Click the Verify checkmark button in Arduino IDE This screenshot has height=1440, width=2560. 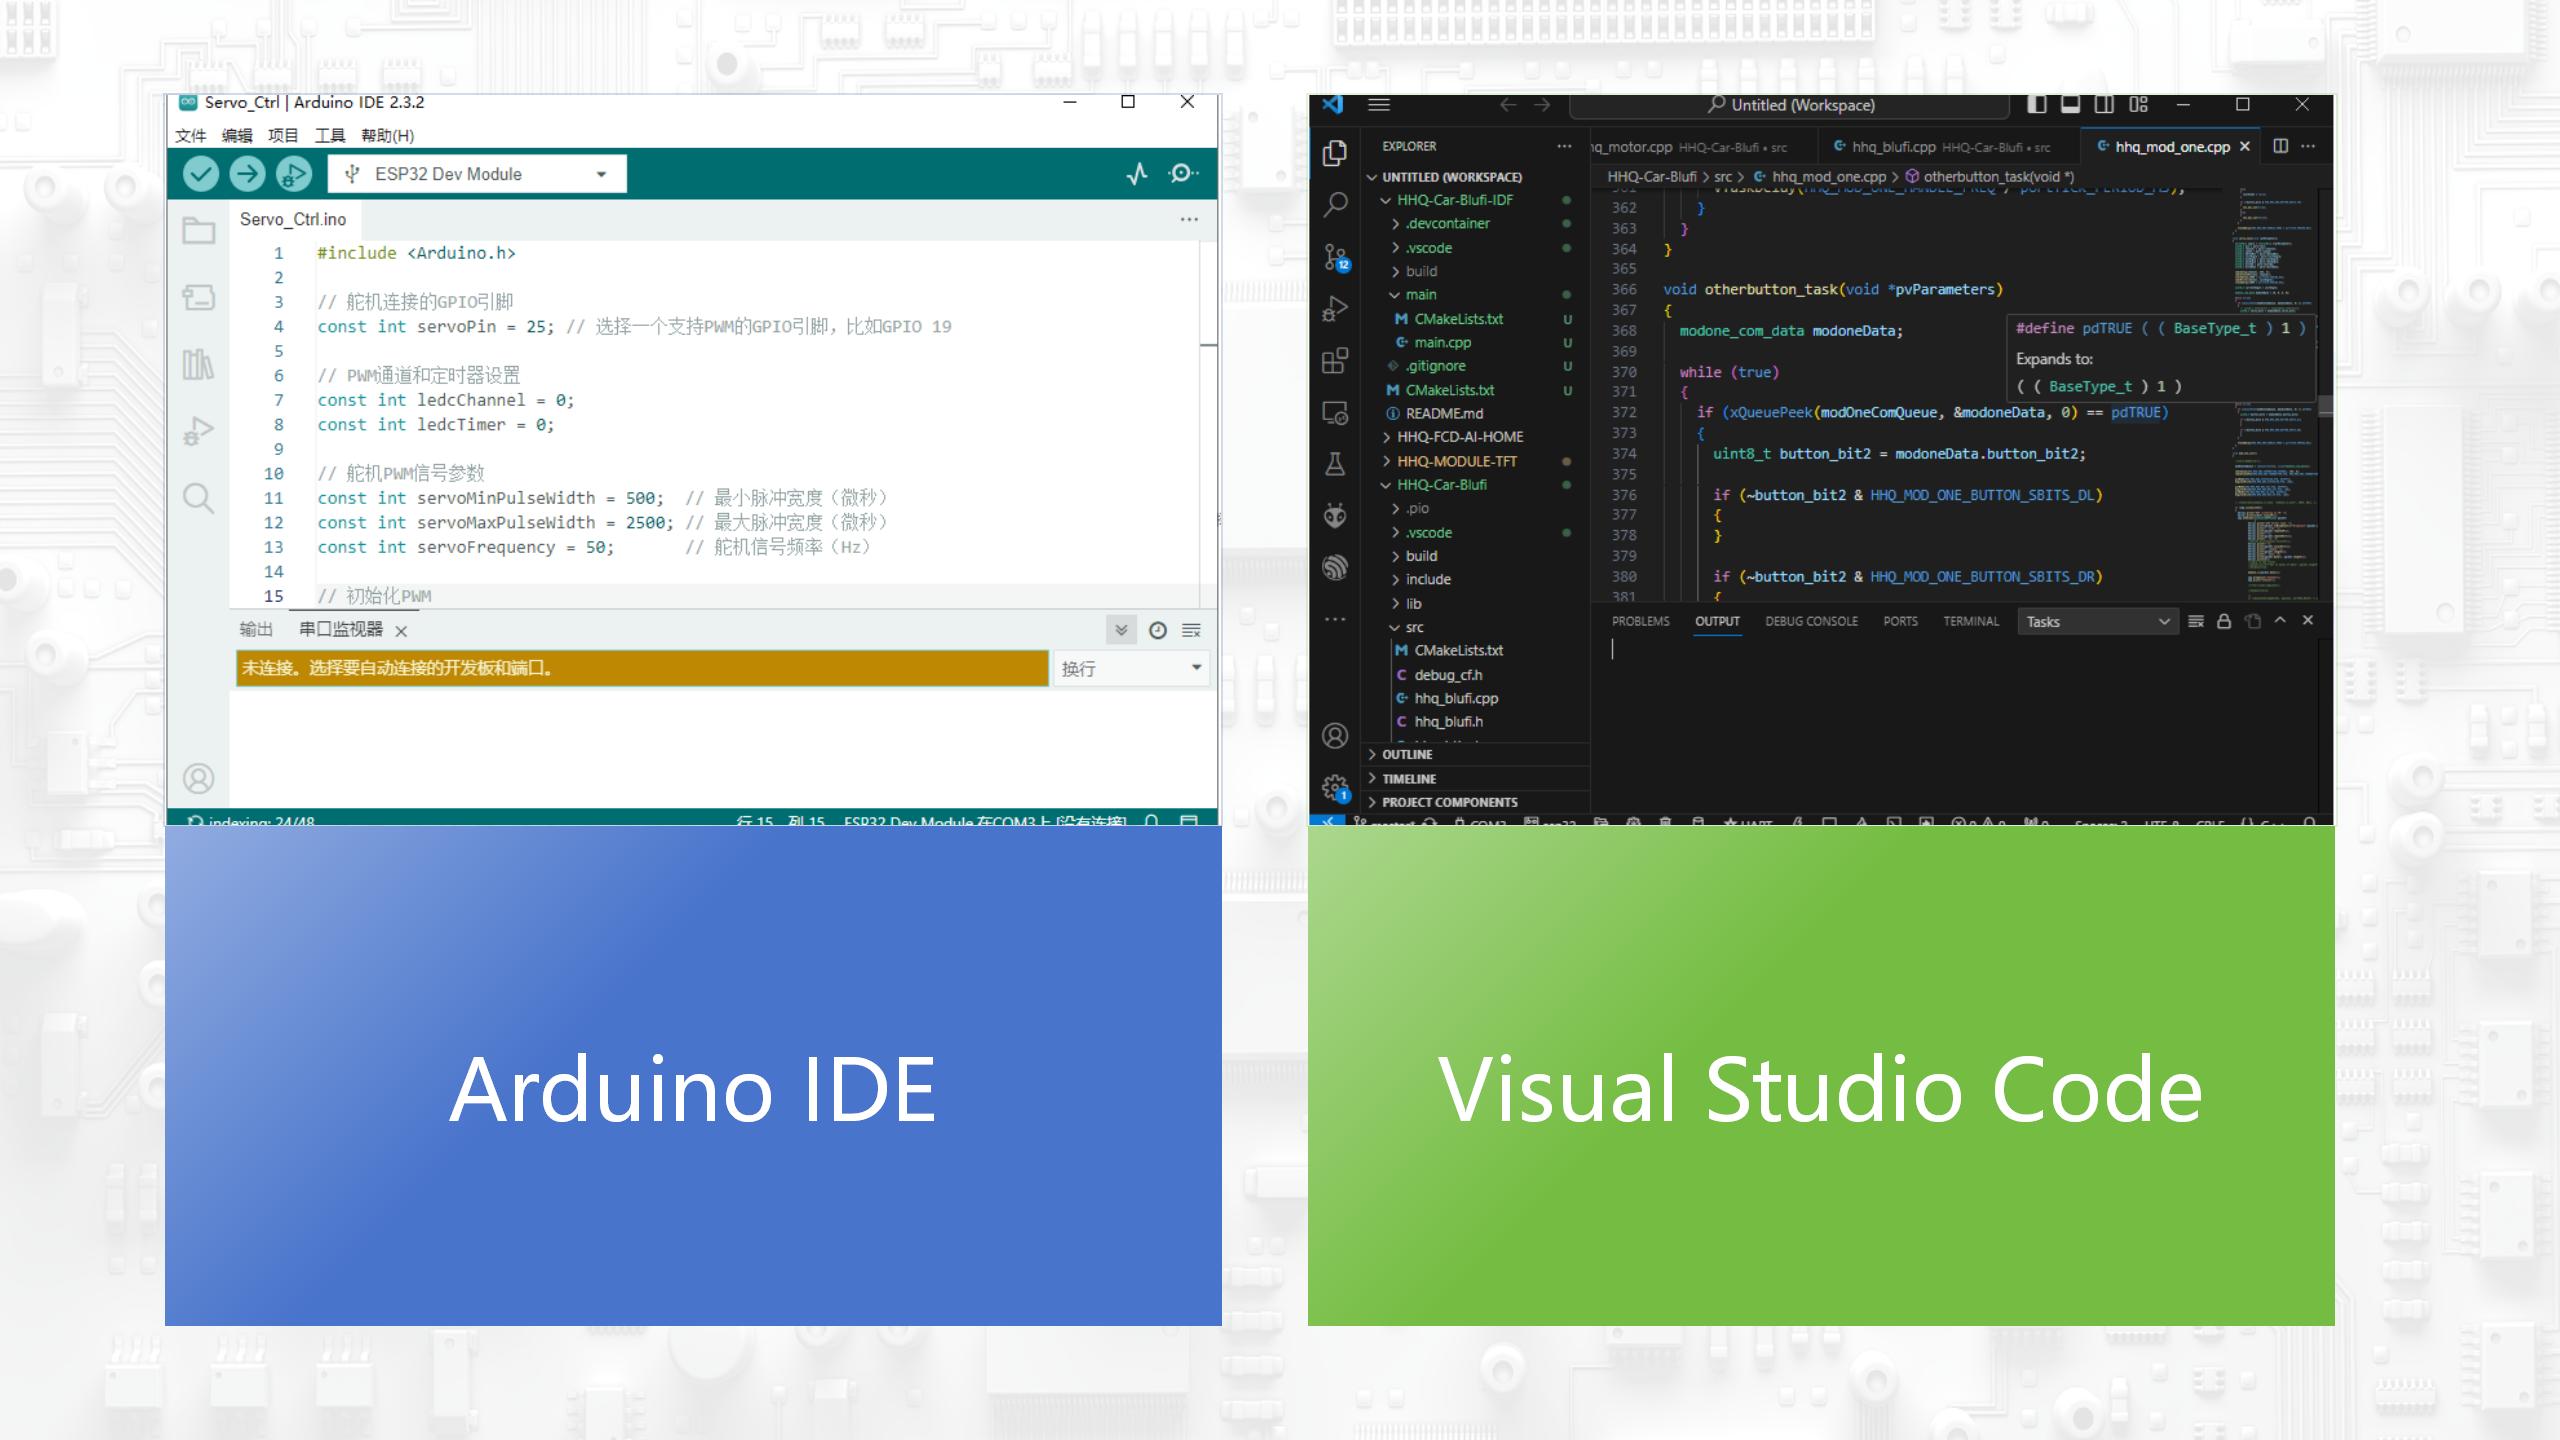(201, 174)
